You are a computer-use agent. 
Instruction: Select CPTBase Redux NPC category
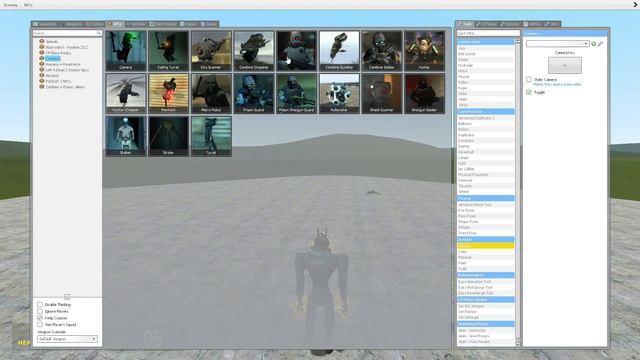coord(58,53)
